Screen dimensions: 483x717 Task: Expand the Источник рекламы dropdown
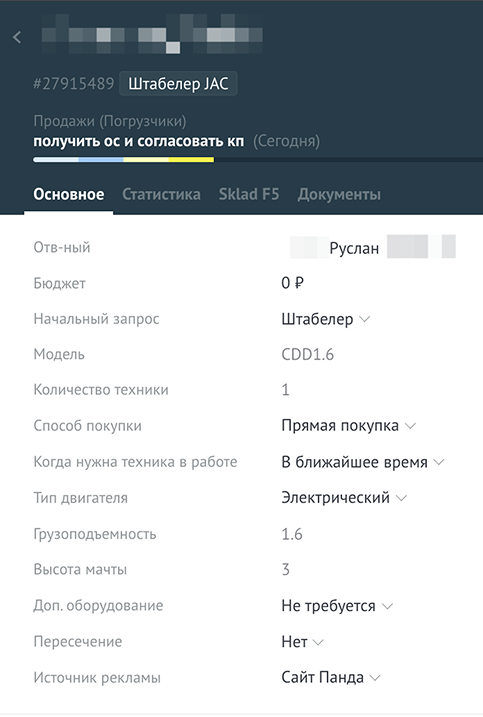tap(331, 678)
